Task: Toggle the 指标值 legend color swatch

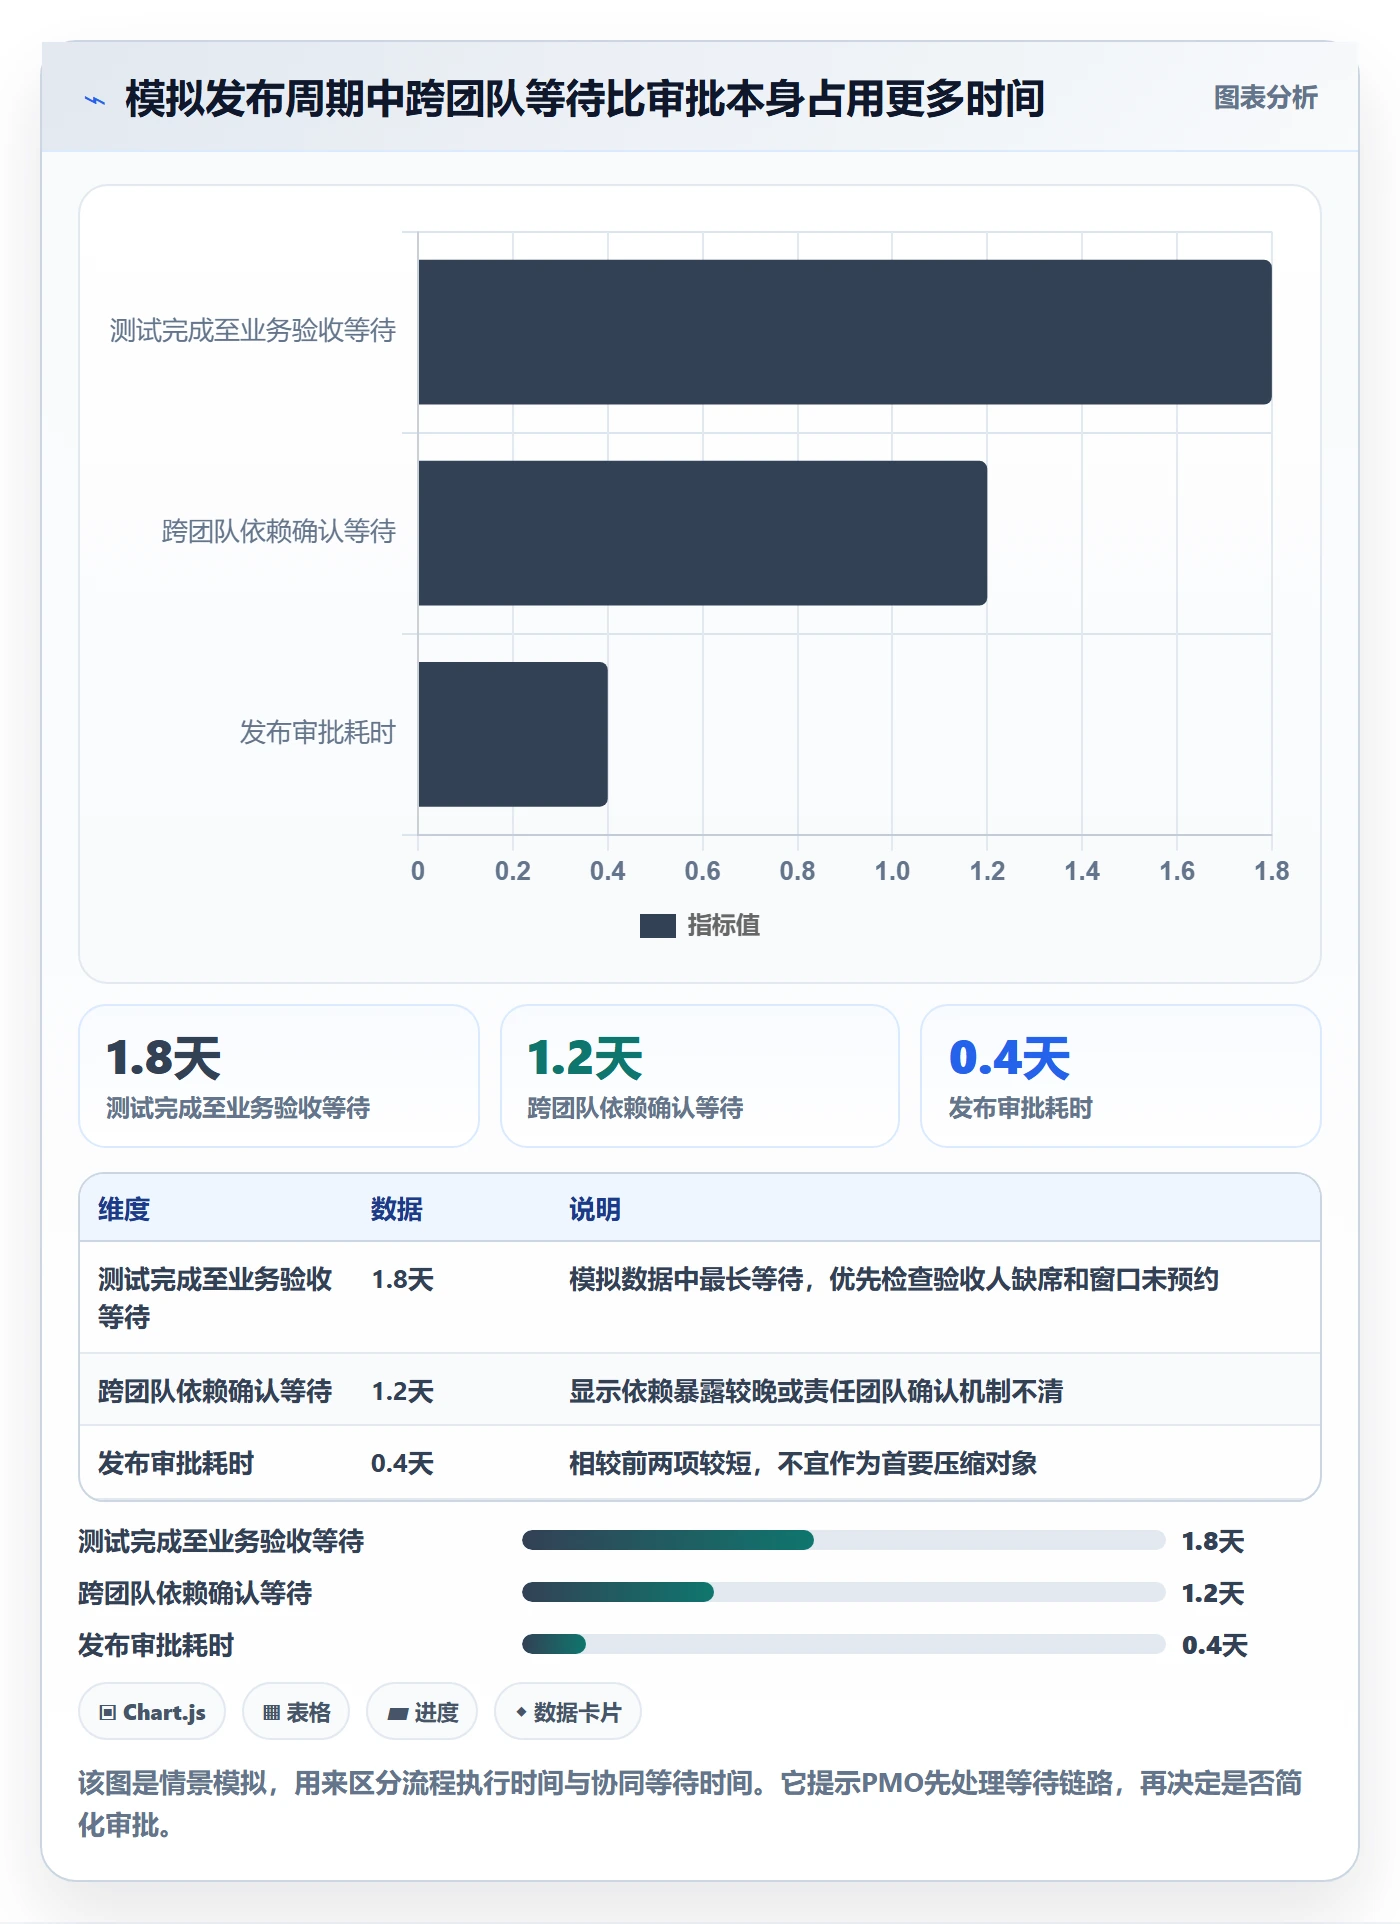Action: [657, 926]
